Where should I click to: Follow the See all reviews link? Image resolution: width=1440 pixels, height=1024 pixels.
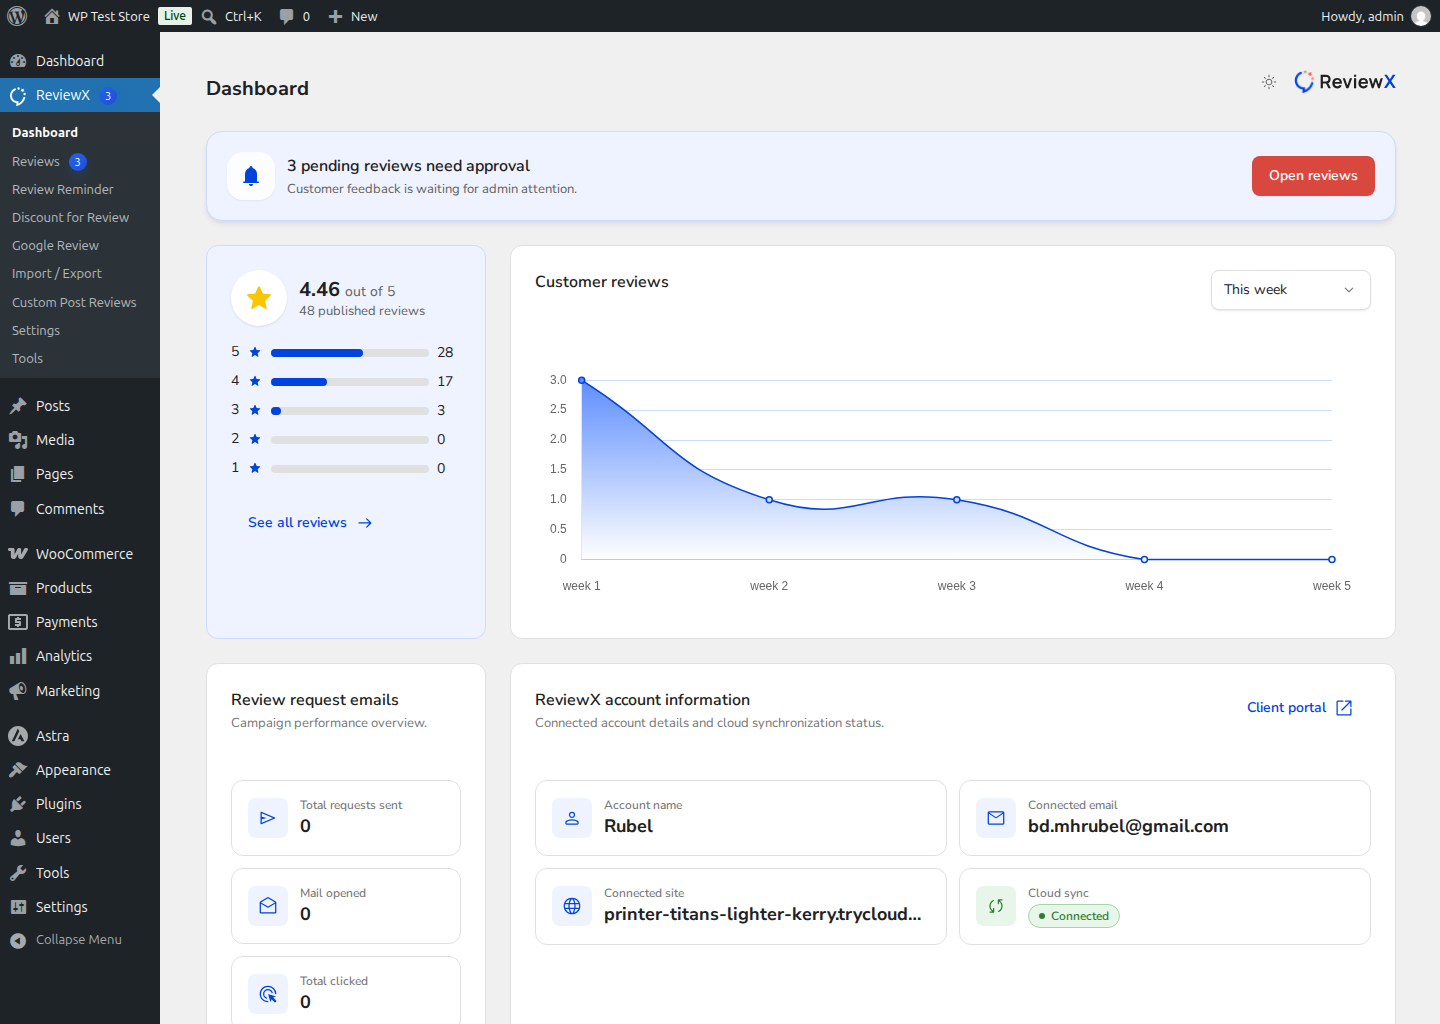[310, 522]
